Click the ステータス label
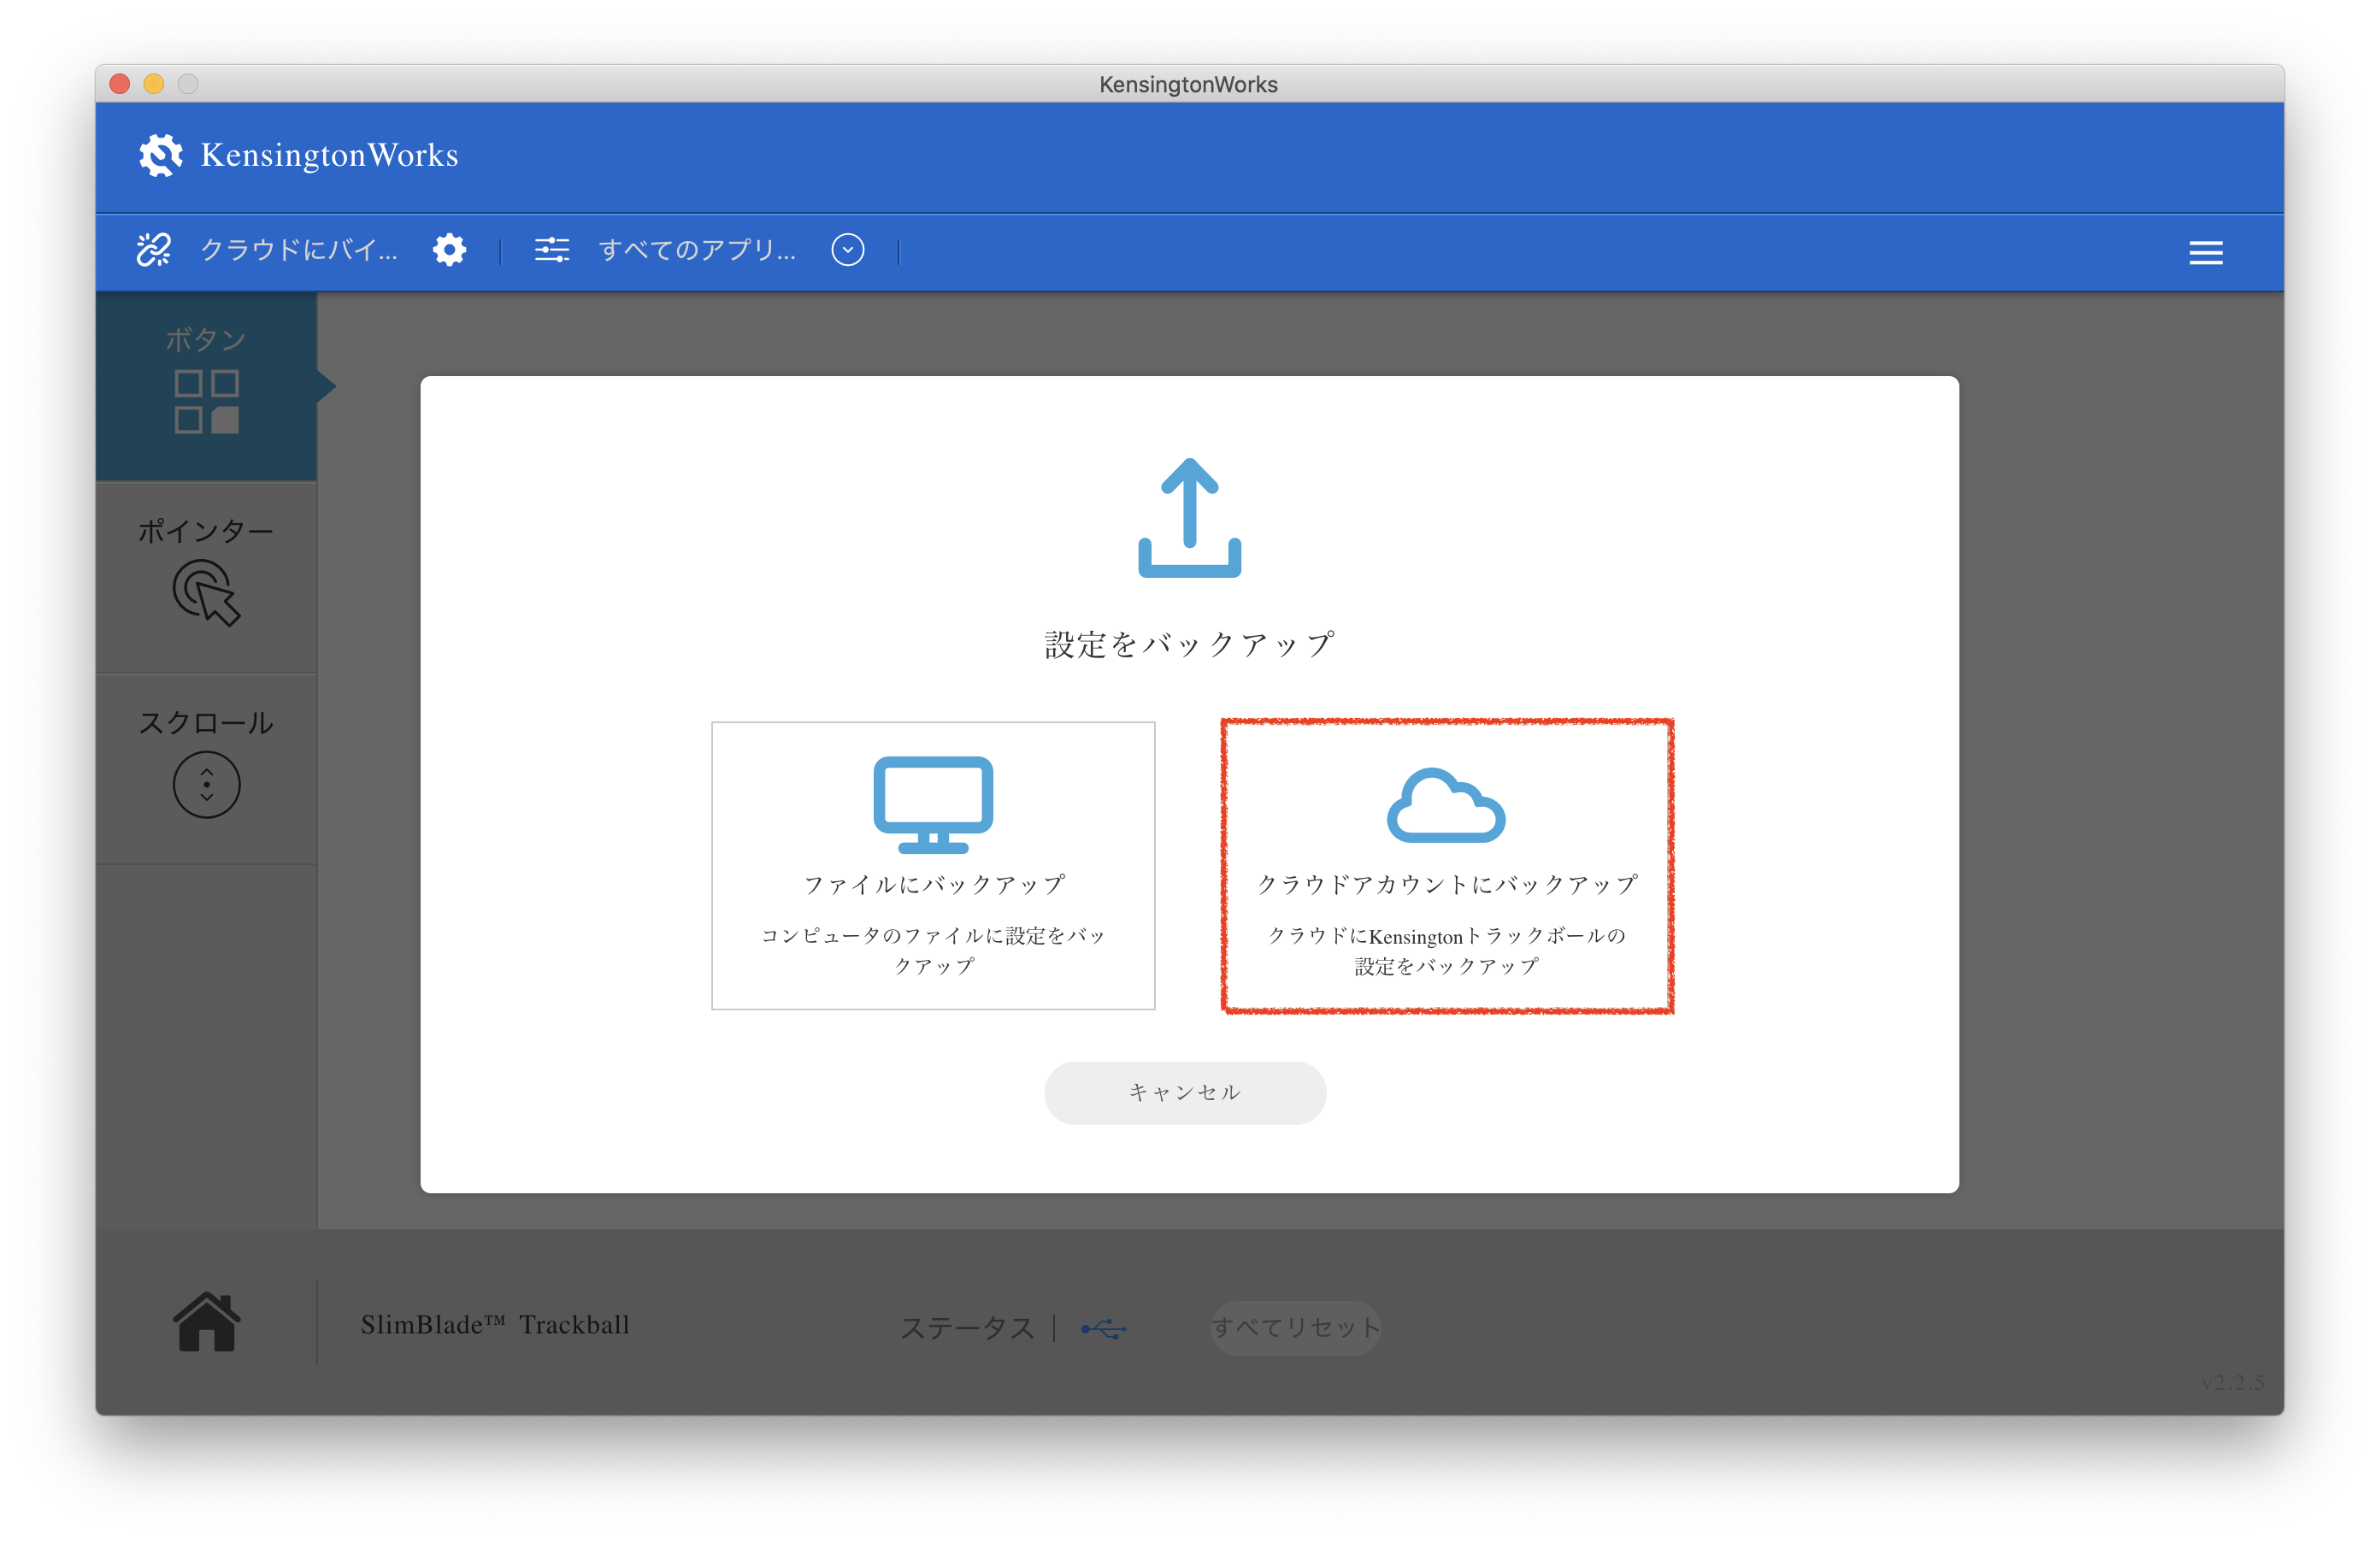This screenshot has width=2380, height=1542. coord(967,1328)
